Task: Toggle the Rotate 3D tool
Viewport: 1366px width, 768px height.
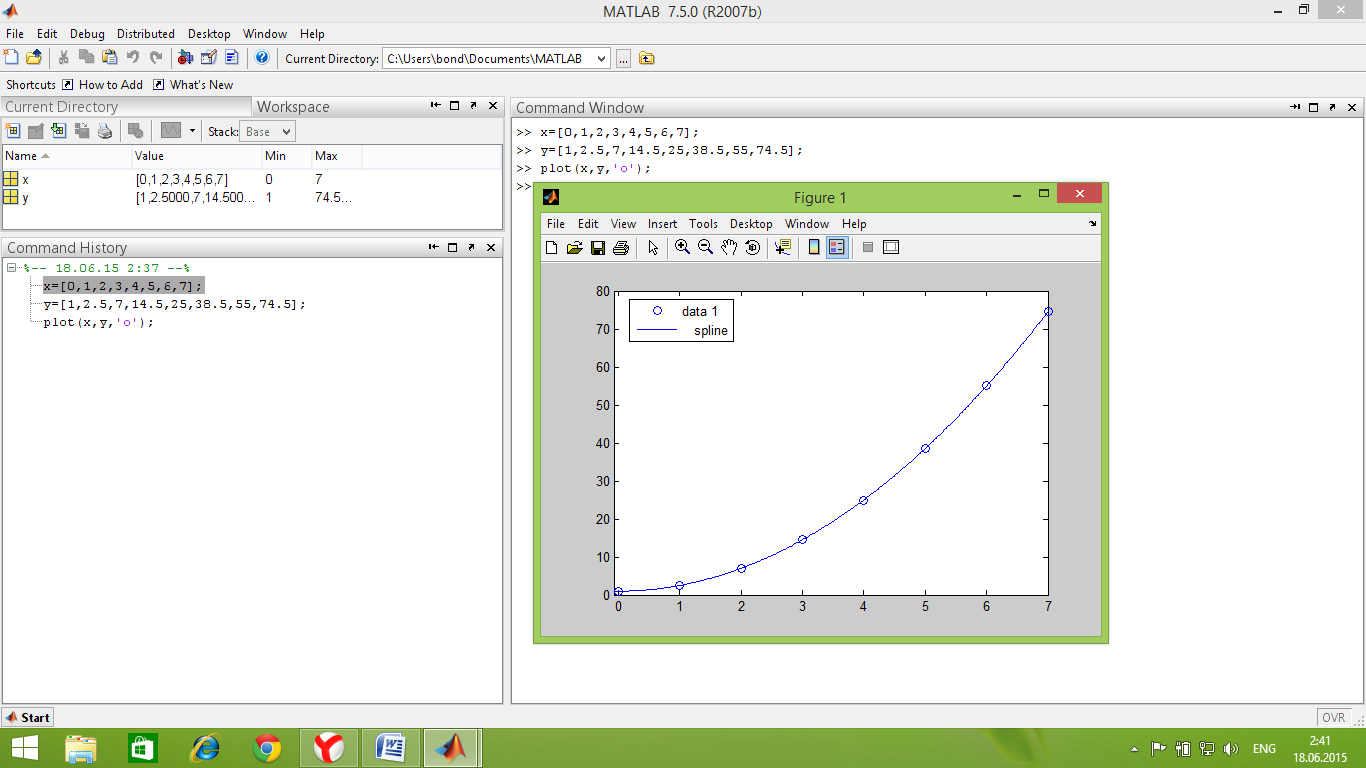Action: click(752, 247)
